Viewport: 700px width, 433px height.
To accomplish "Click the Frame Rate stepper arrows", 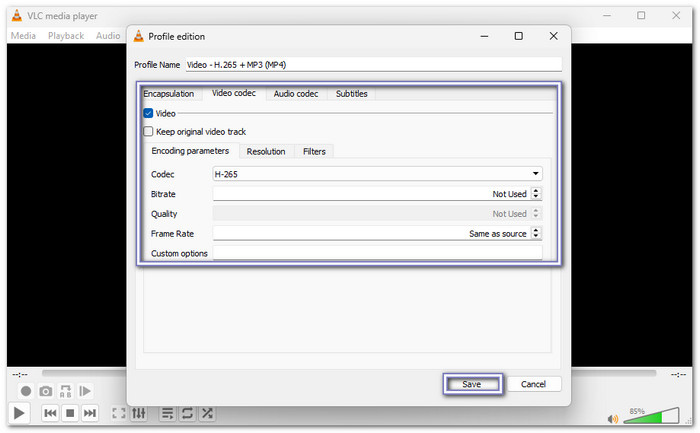I will pos(536,233).
